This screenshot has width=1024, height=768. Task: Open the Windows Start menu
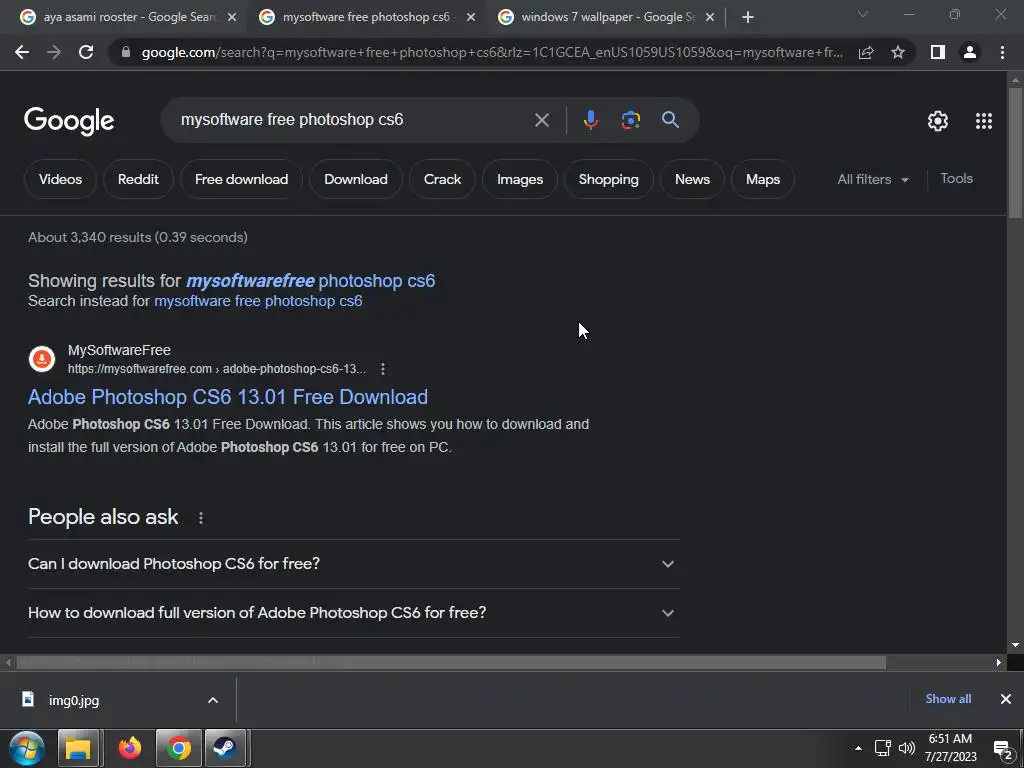pyautogui.click(x=27, y=748)
